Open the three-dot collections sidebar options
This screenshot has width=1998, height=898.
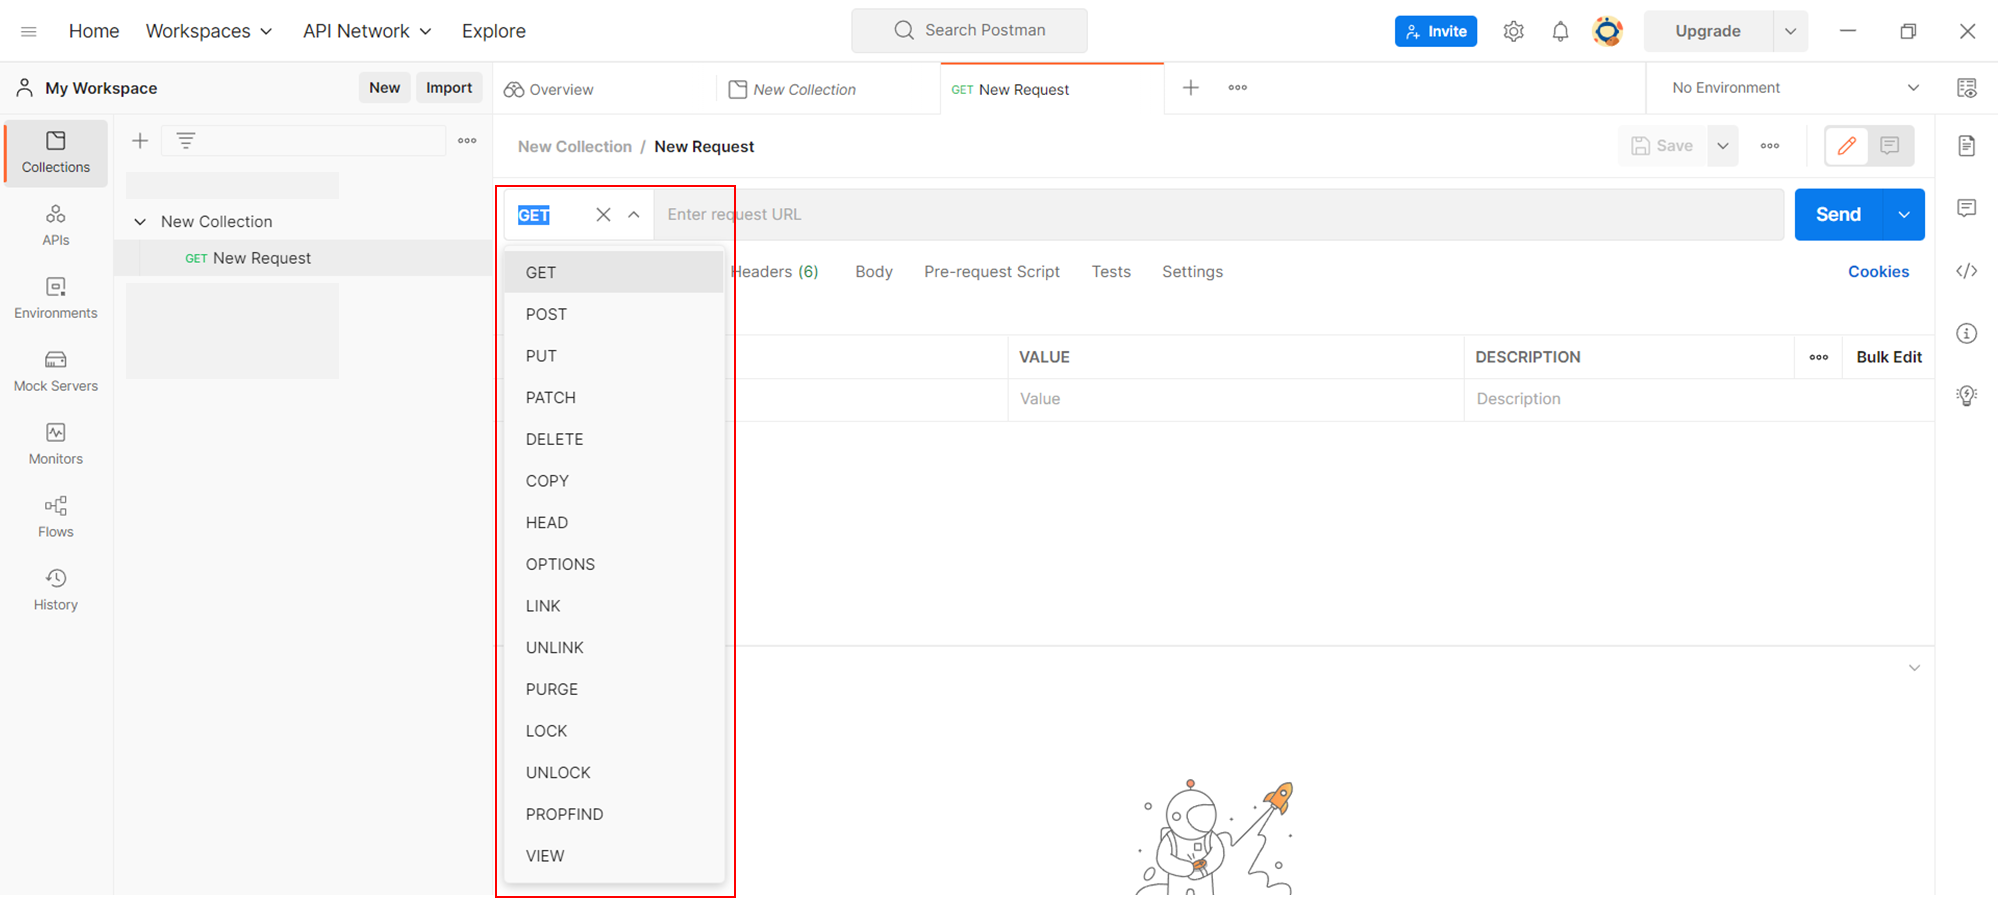point(467,141)
